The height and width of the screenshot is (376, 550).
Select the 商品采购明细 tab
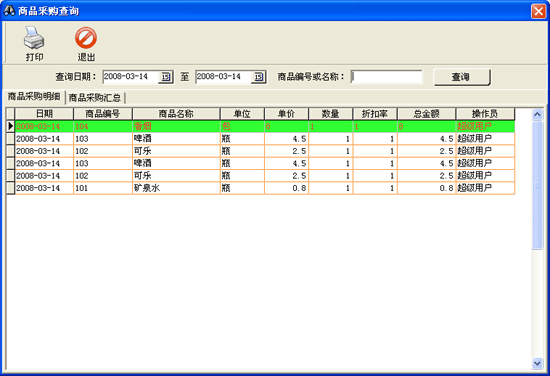click(x=34, y=96)
